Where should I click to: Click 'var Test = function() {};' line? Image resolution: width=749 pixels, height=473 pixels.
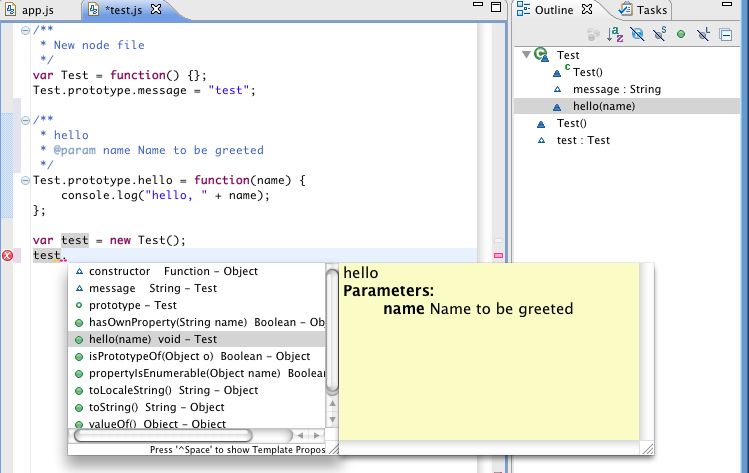[120, 75]
